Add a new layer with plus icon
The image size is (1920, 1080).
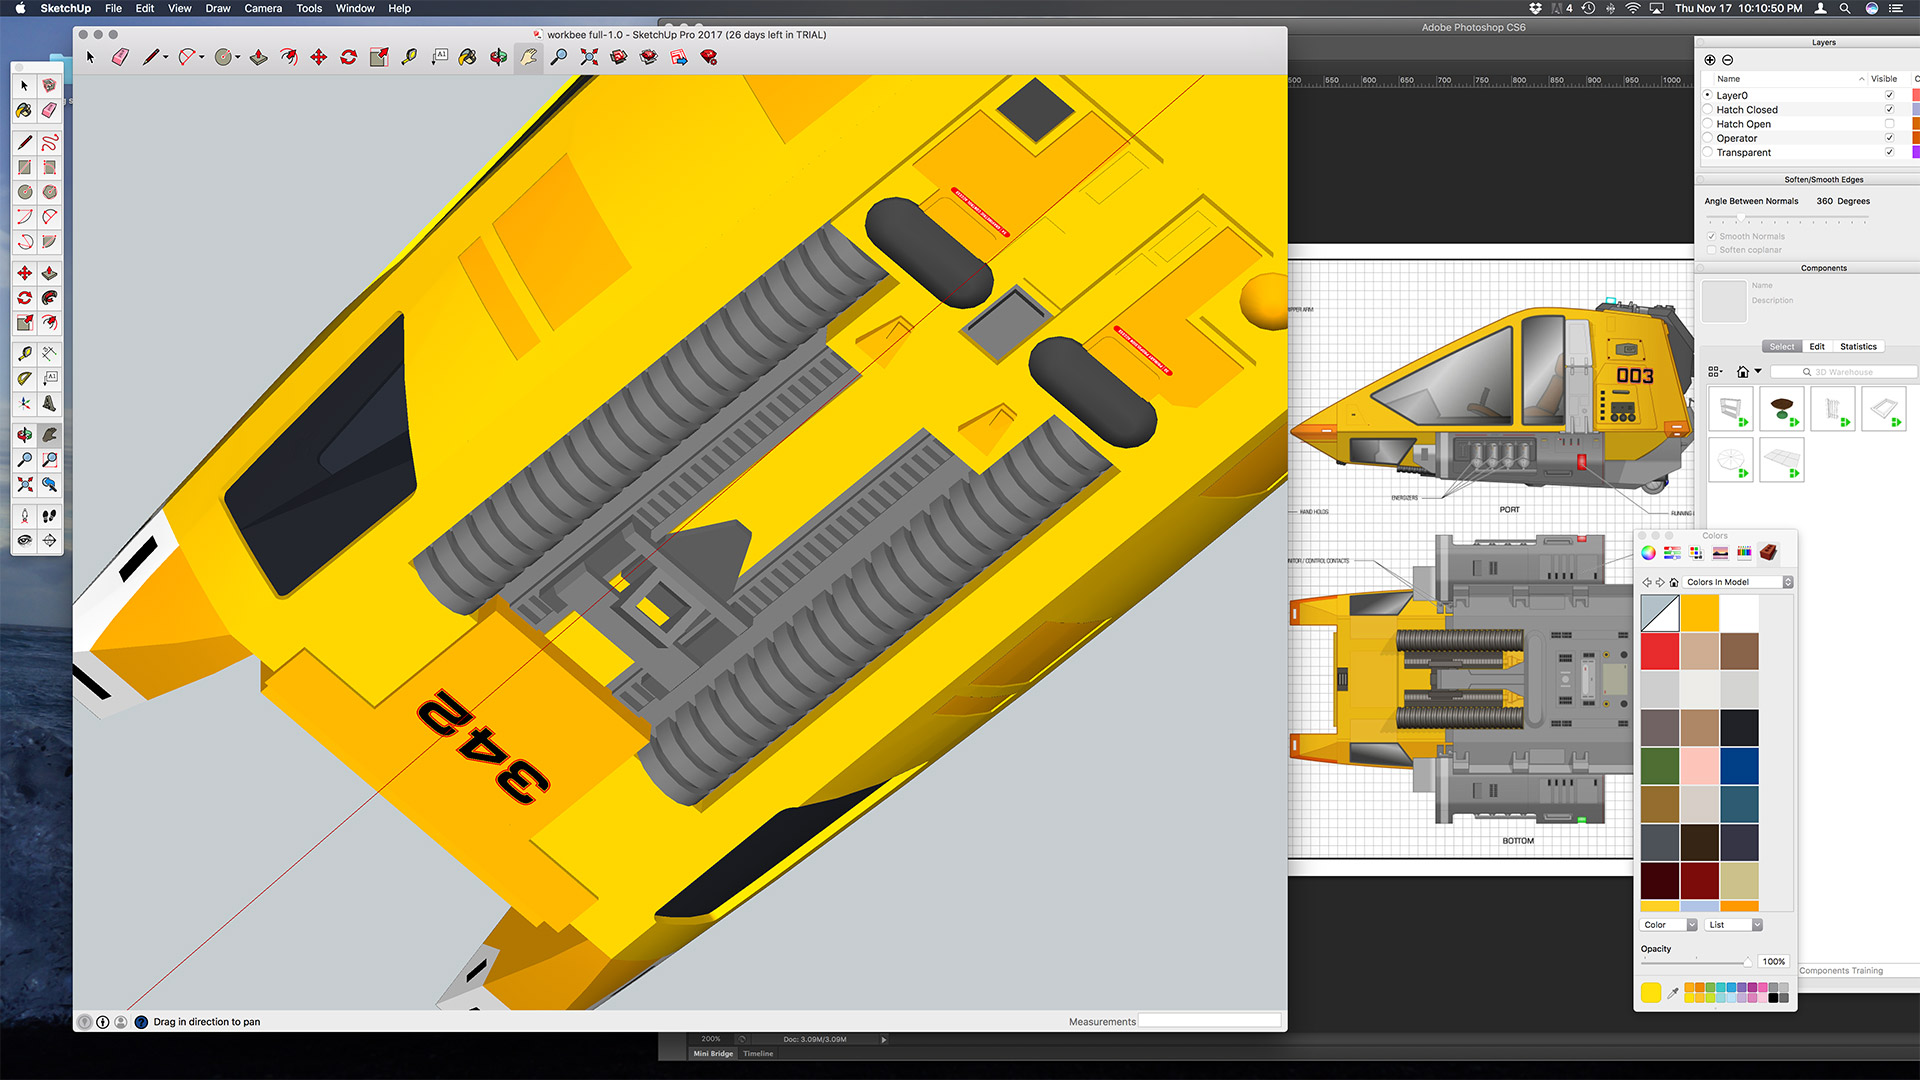coord(1709,60)
